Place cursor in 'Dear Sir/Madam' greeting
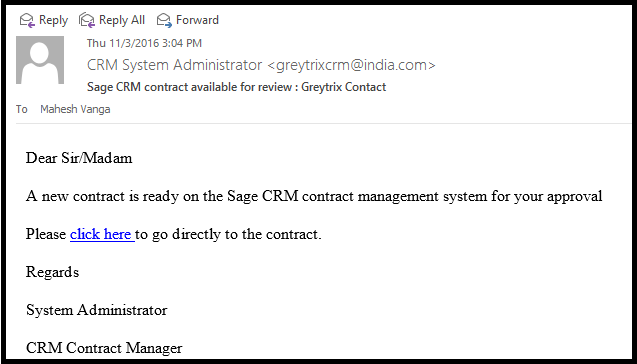Viewport: 637px width, 364px height. coord(79,158)
